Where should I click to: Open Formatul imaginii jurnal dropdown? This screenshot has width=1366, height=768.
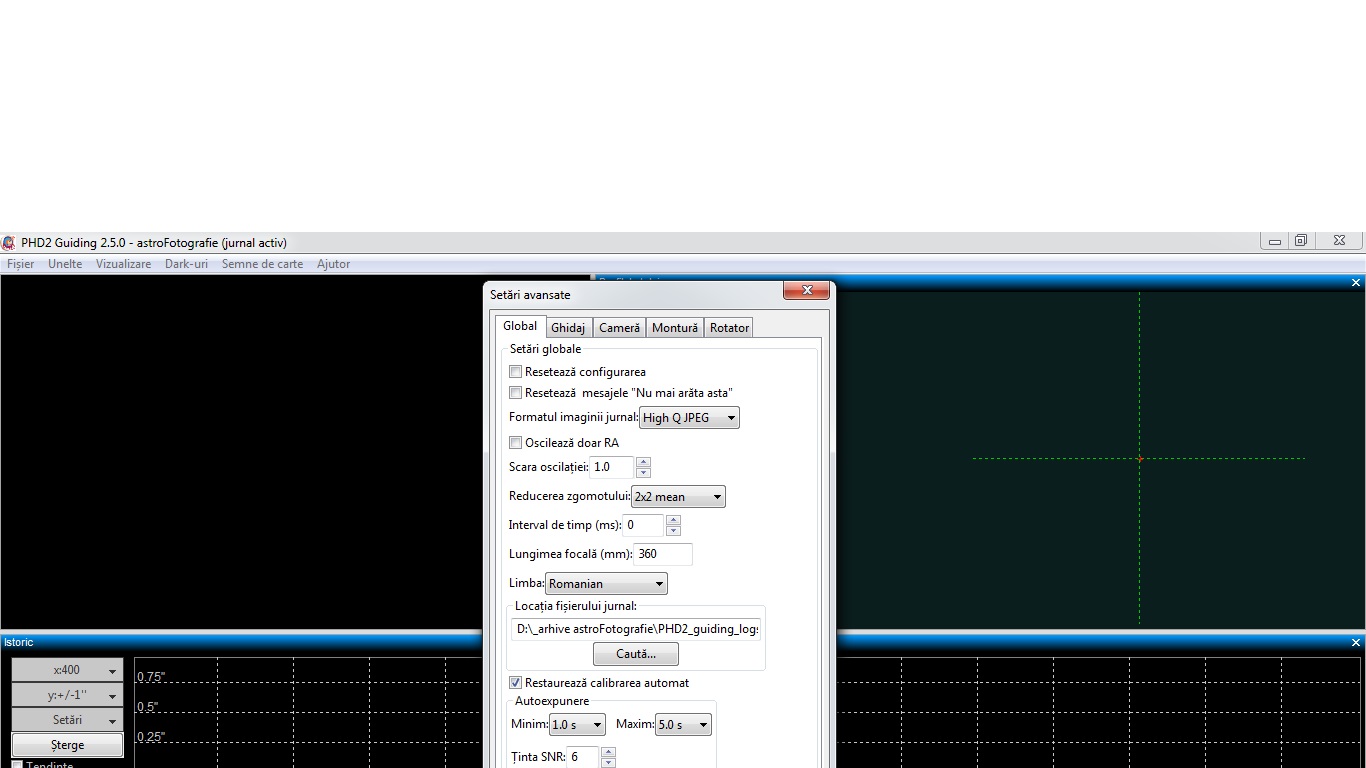[690, 418]
